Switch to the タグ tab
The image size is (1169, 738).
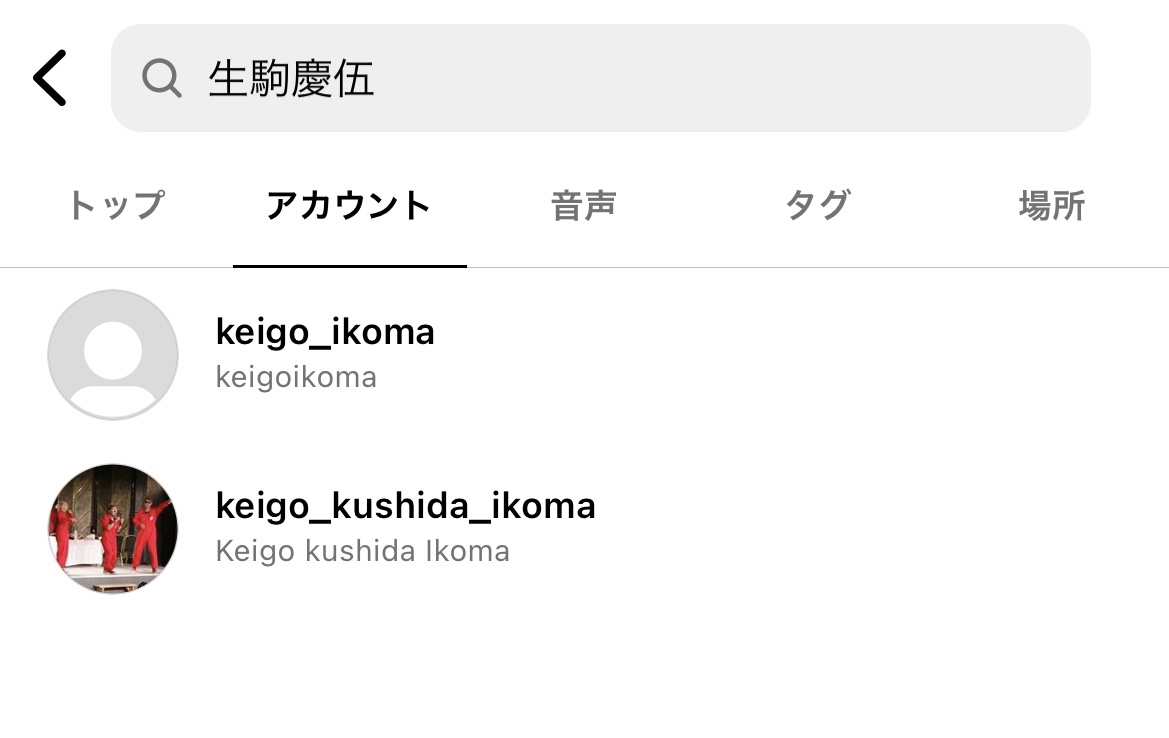coord(818,205)
